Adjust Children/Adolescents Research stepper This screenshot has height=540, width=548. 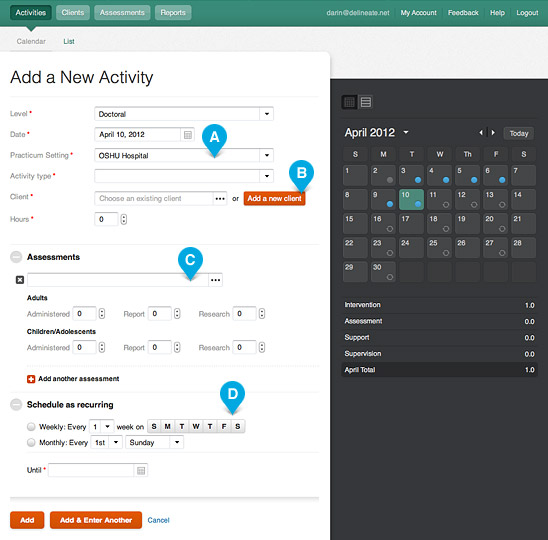pos(262,347)
